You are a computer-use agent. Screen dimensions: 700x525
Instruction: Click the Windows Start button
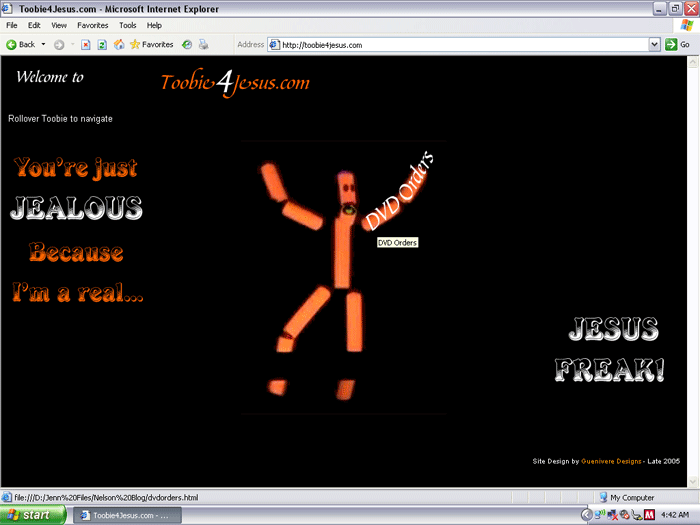[x=33, y=515]
